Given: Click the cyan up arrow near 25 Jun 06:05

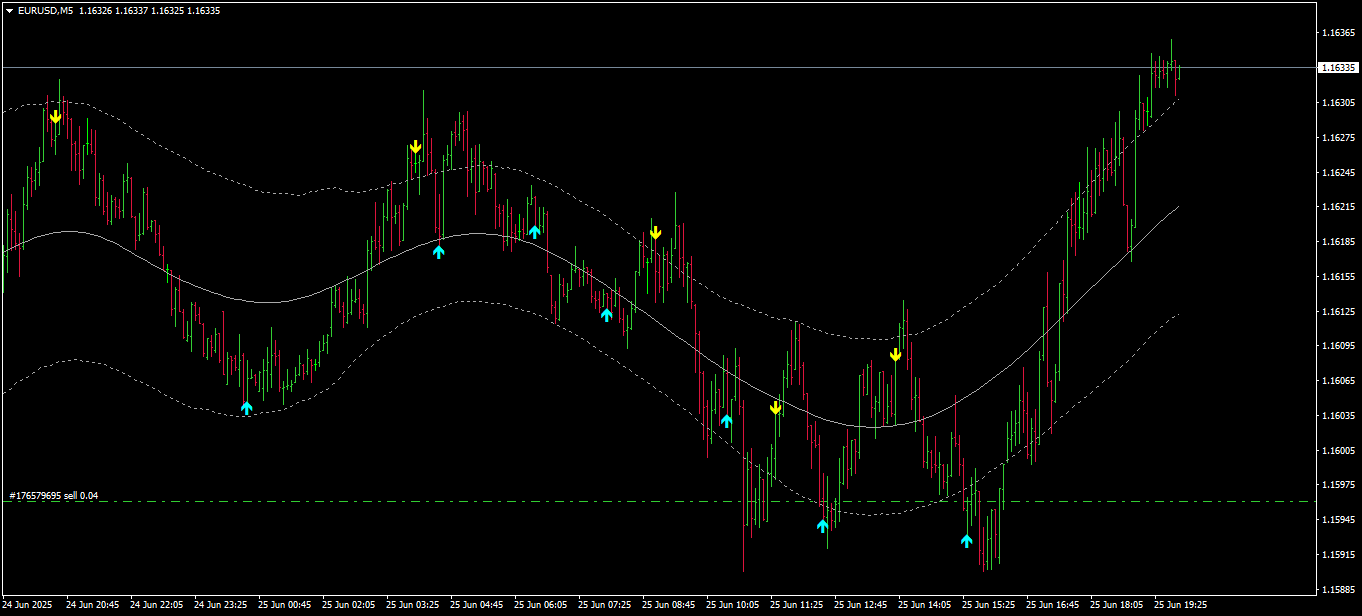Looking at the screenshot, I should tap(535, 232).
